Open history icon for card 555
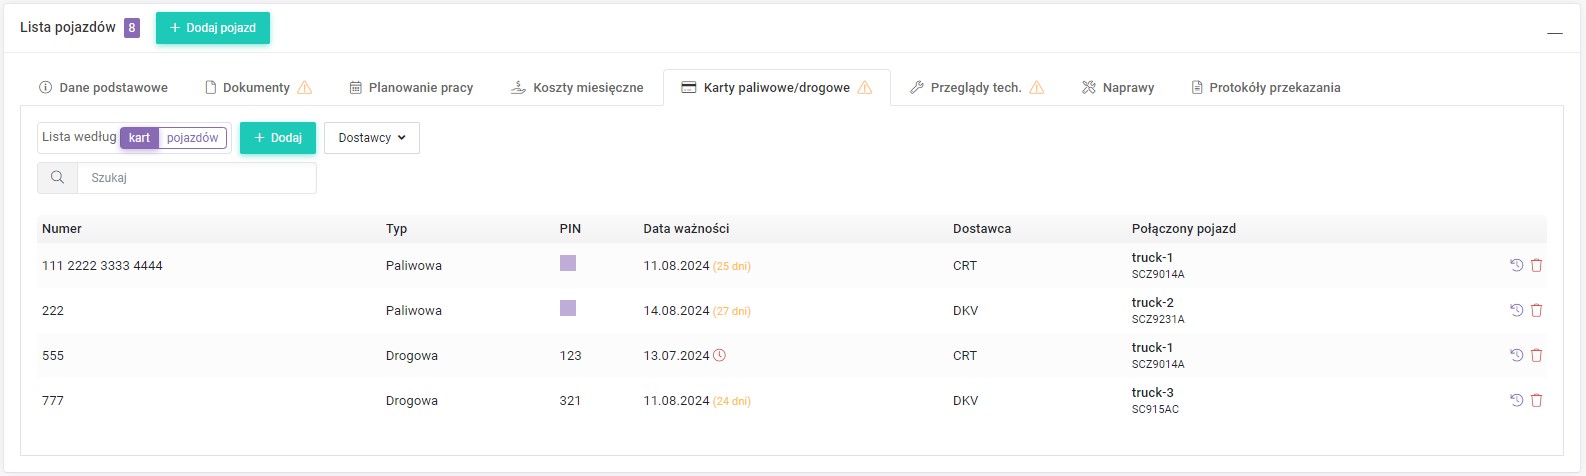 coord(1516,355)
